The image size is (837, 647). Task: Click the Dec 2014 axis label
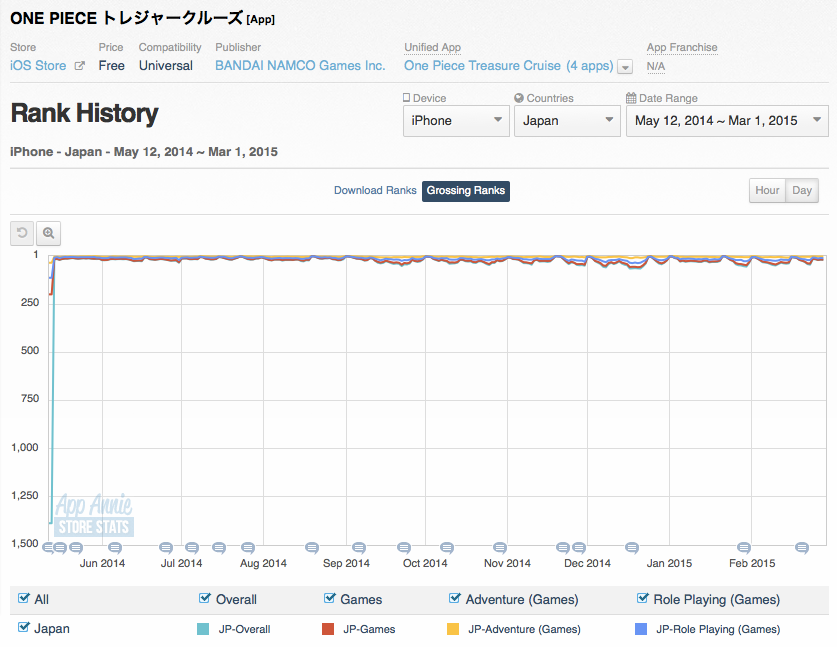(587, 563)
